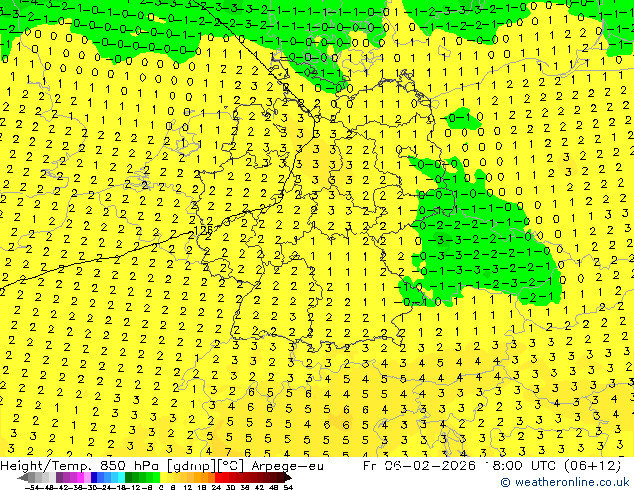The image size is (634, 490).
Task: Click the 'Fr 06-02-2026' date text
Action: tap(419, 466)
